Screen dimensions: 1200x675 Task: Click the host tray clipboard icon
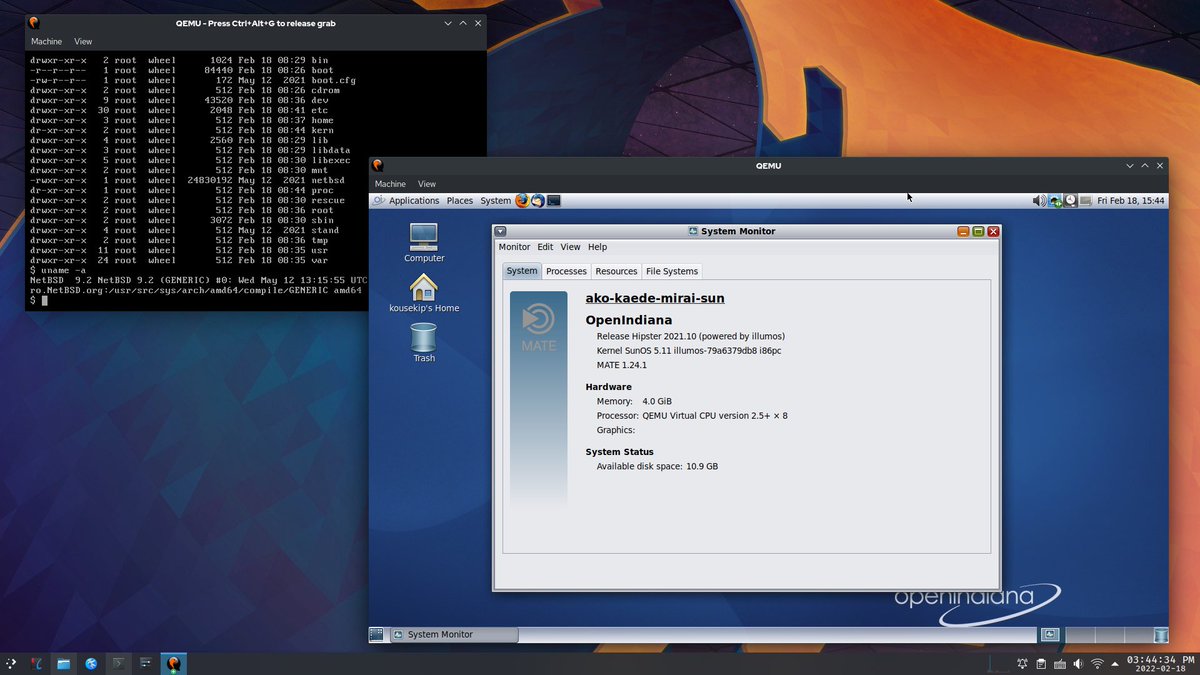(1041, 663)
